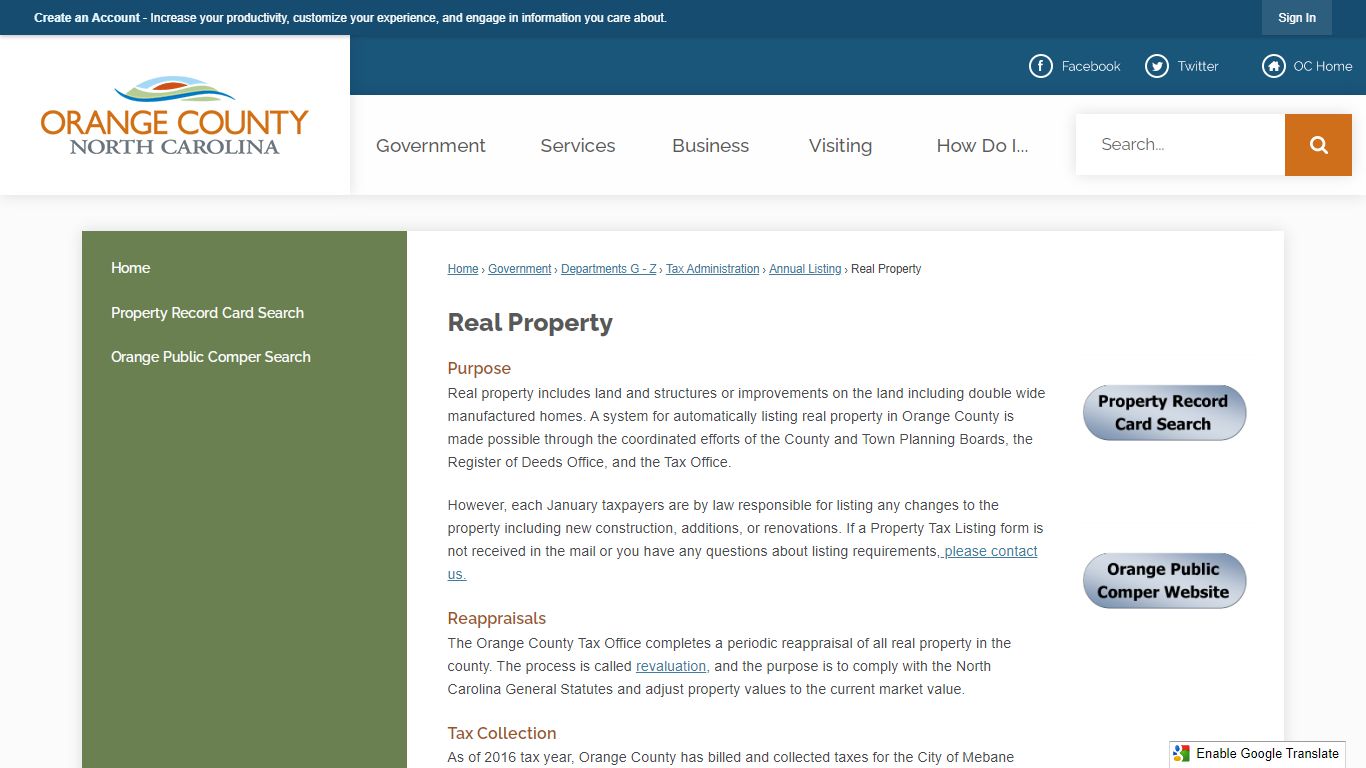Click into the Search text field

click(1180, 145)
